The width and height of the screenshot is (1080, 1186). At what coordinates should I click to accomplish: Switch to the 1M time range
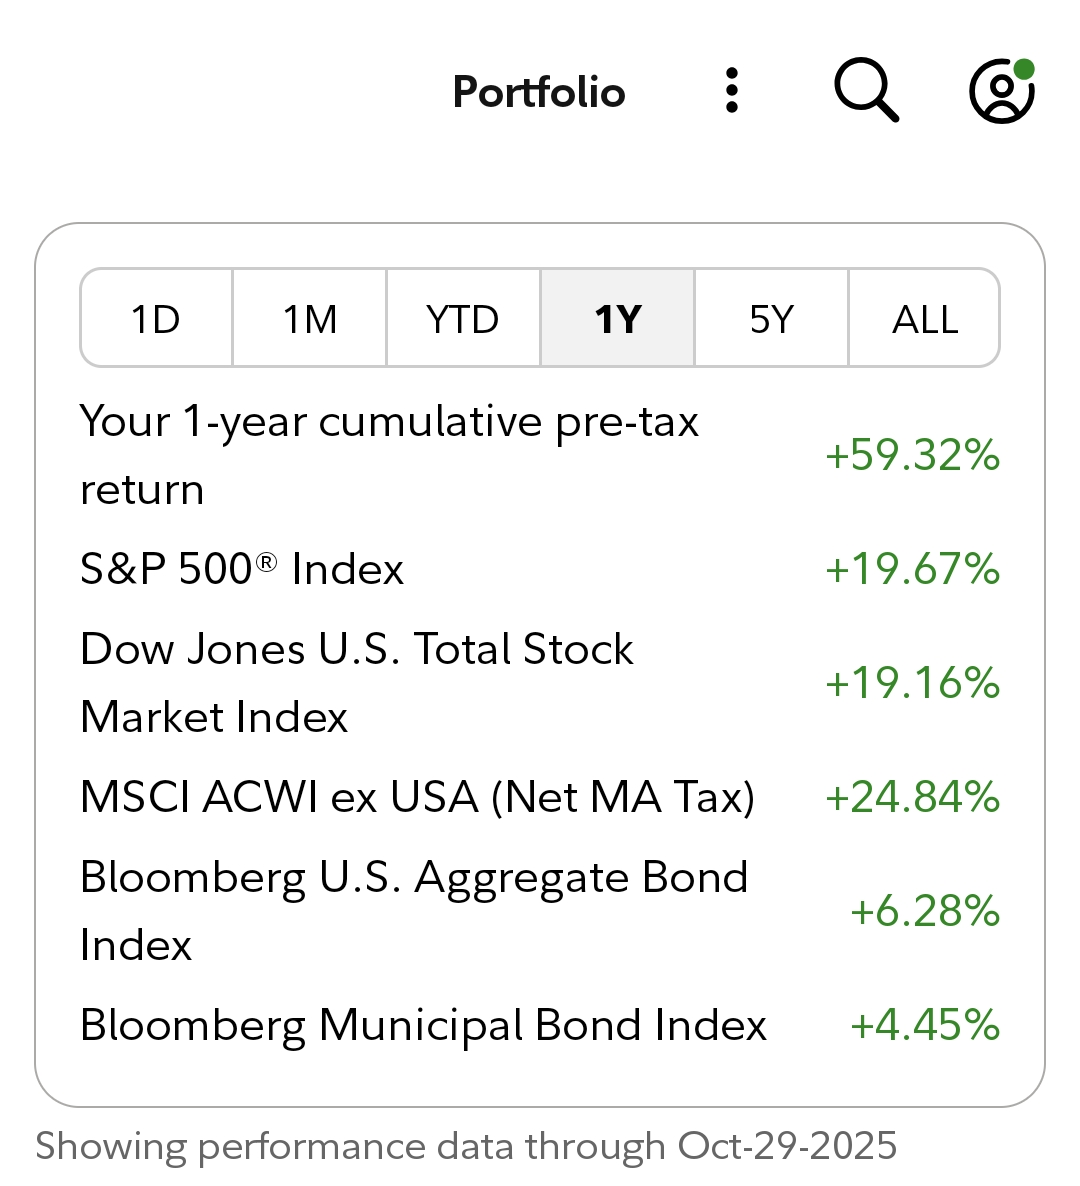click(310, 319)
